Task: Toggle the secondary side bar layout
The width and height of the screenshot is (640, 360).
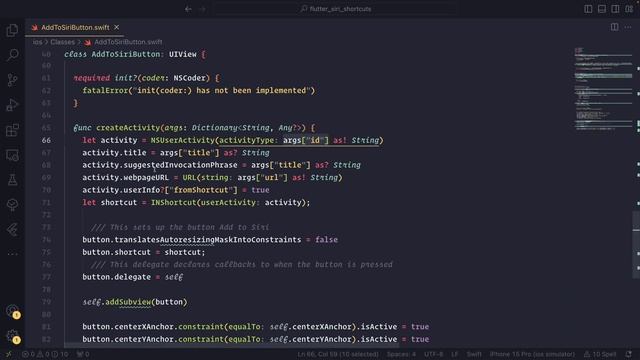Action: click(615, 9)
